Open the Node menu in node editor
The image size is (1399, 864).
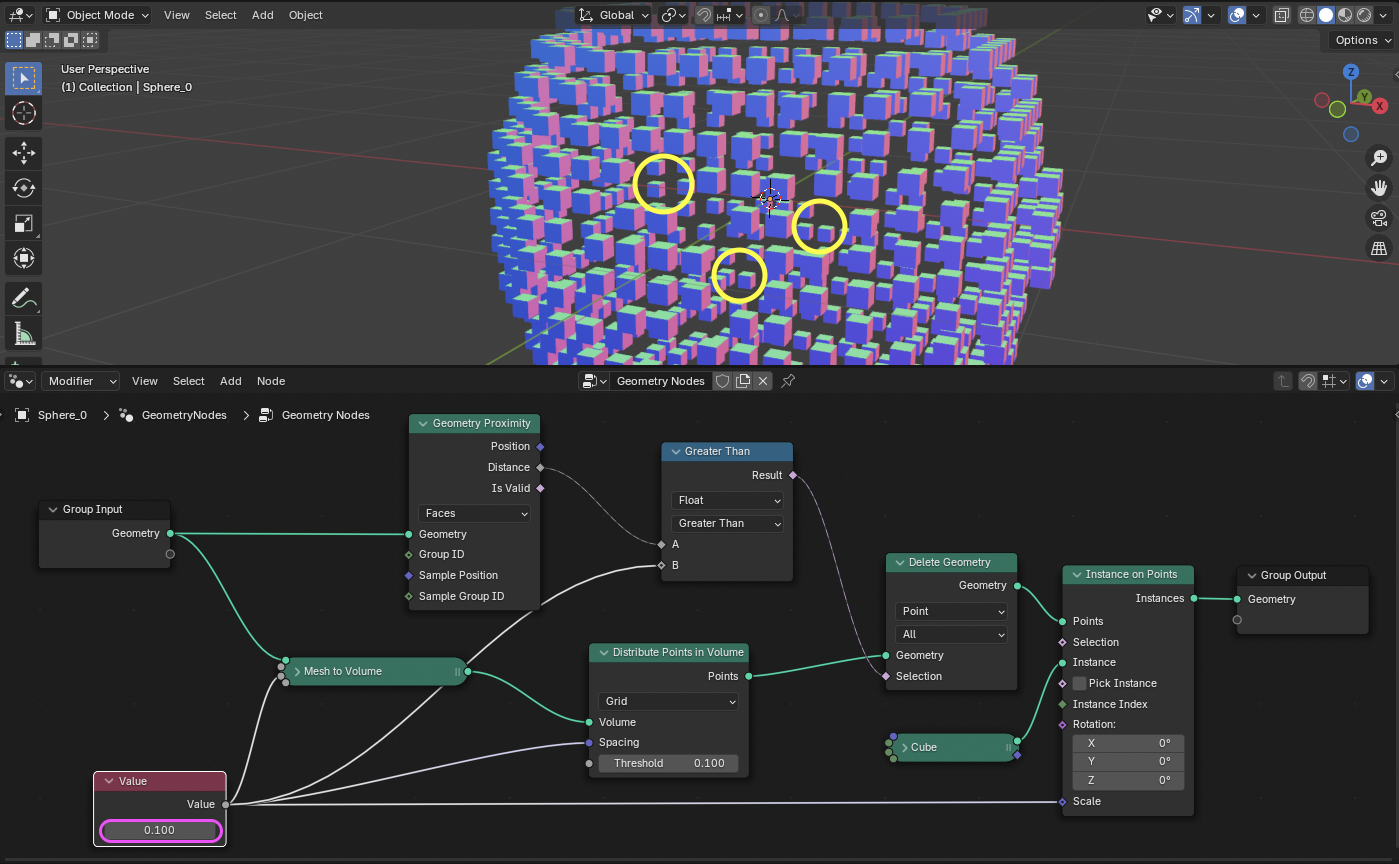[271, 381]
